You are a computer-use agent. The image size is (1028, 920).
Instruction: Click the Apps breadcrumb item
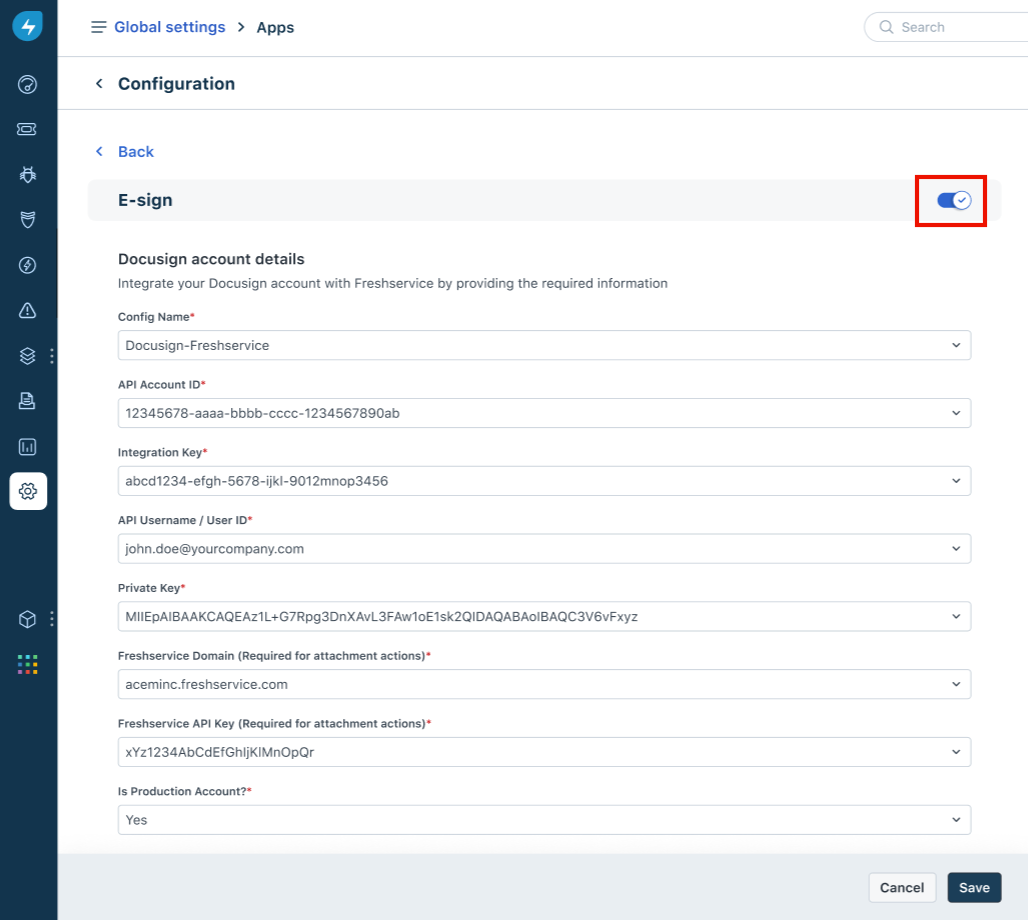[275, 28]
